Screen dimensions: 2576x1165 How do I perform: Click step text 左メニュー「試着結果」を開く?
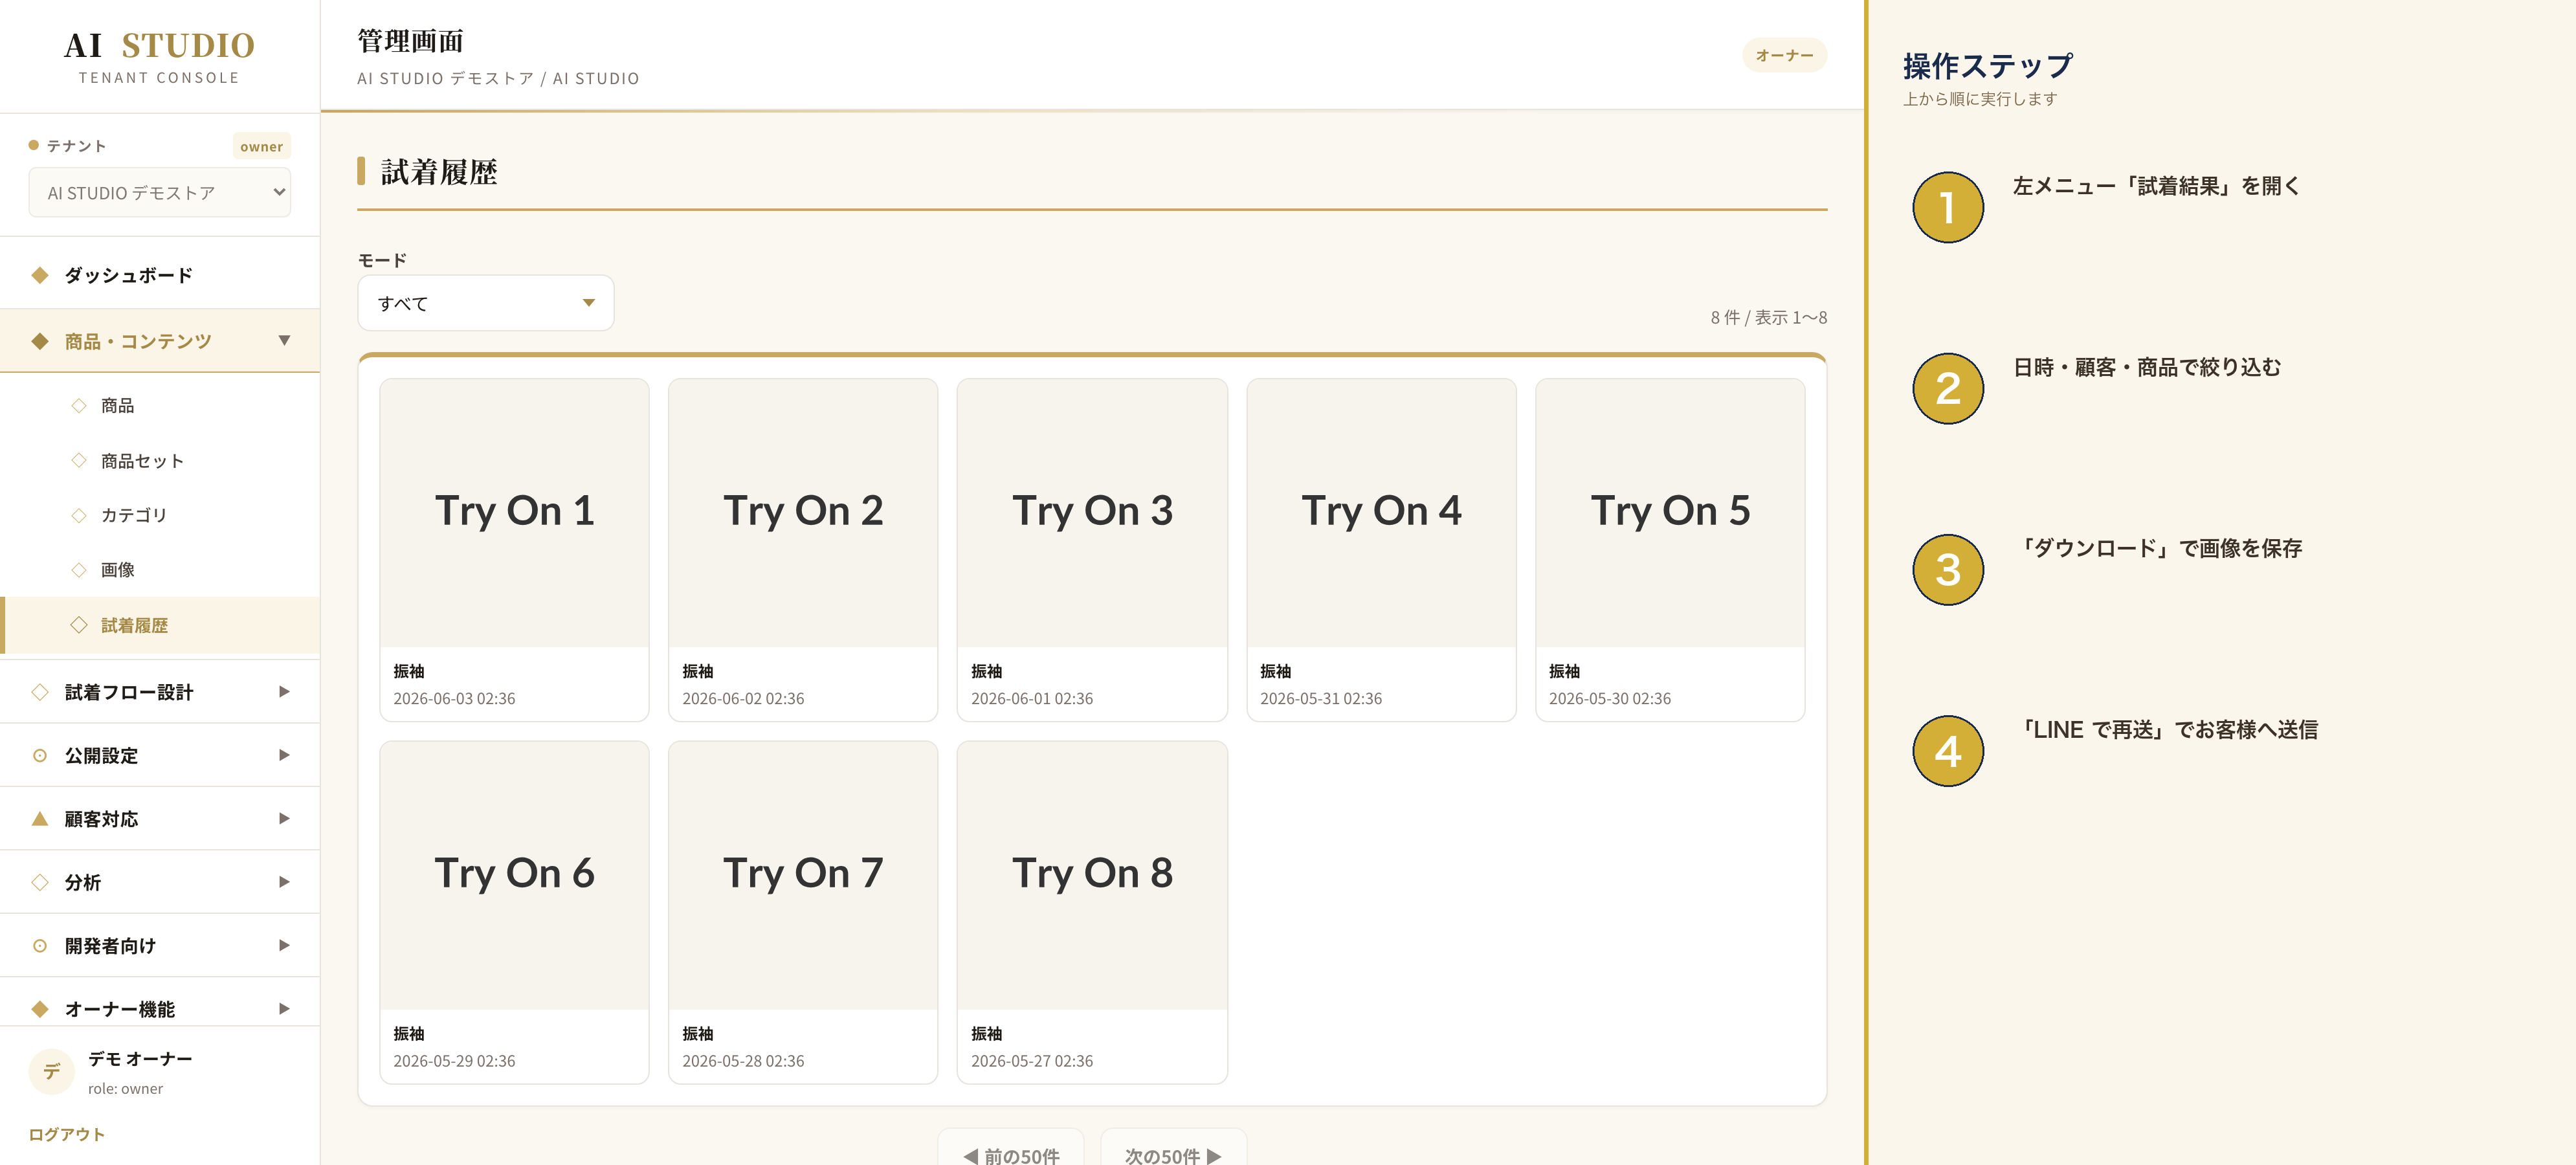tap(2157, 186)
